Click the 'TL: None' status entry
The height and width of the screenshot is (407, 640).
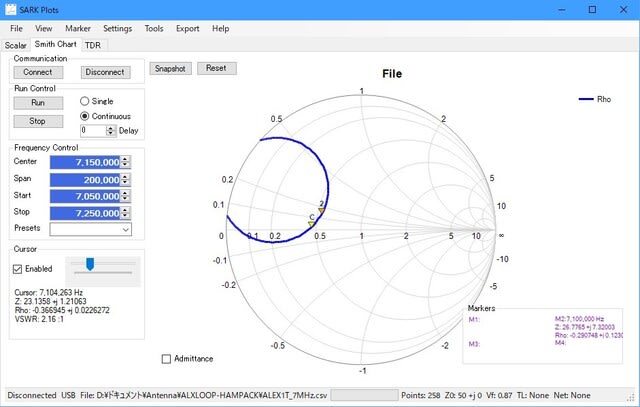[x=533, y=395]
